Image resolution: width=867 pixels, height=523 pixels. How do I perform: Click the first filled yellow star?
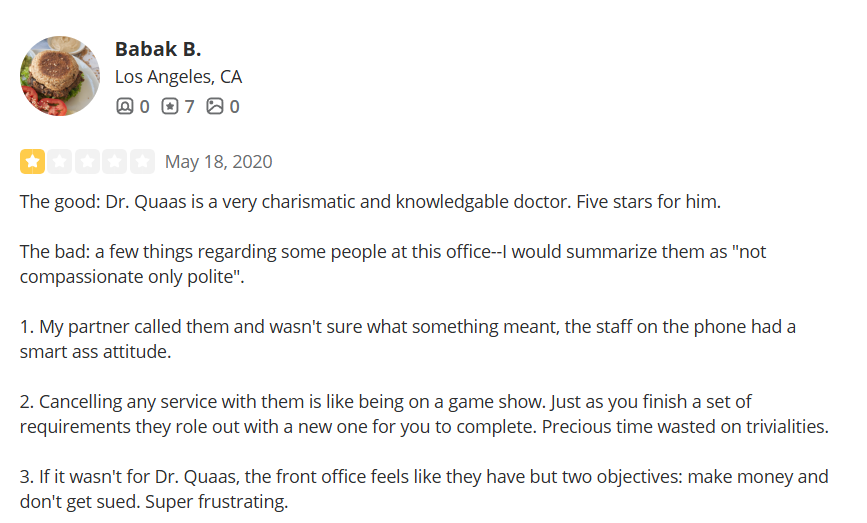click(x=32, y=161)
